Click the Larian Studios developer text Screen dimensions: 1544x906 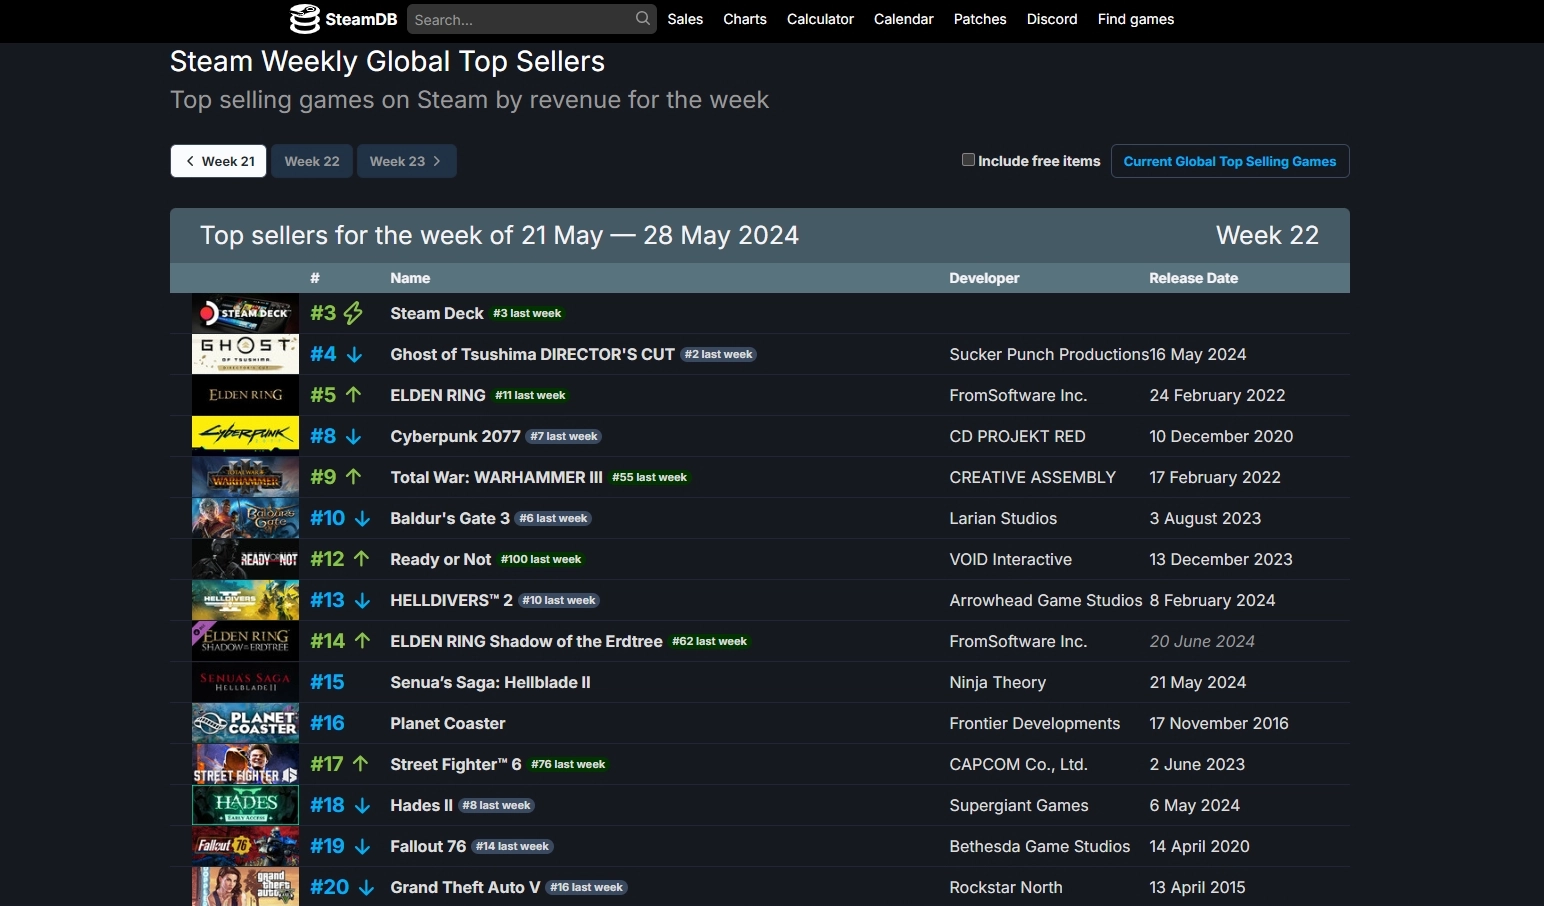[1003, 518]
